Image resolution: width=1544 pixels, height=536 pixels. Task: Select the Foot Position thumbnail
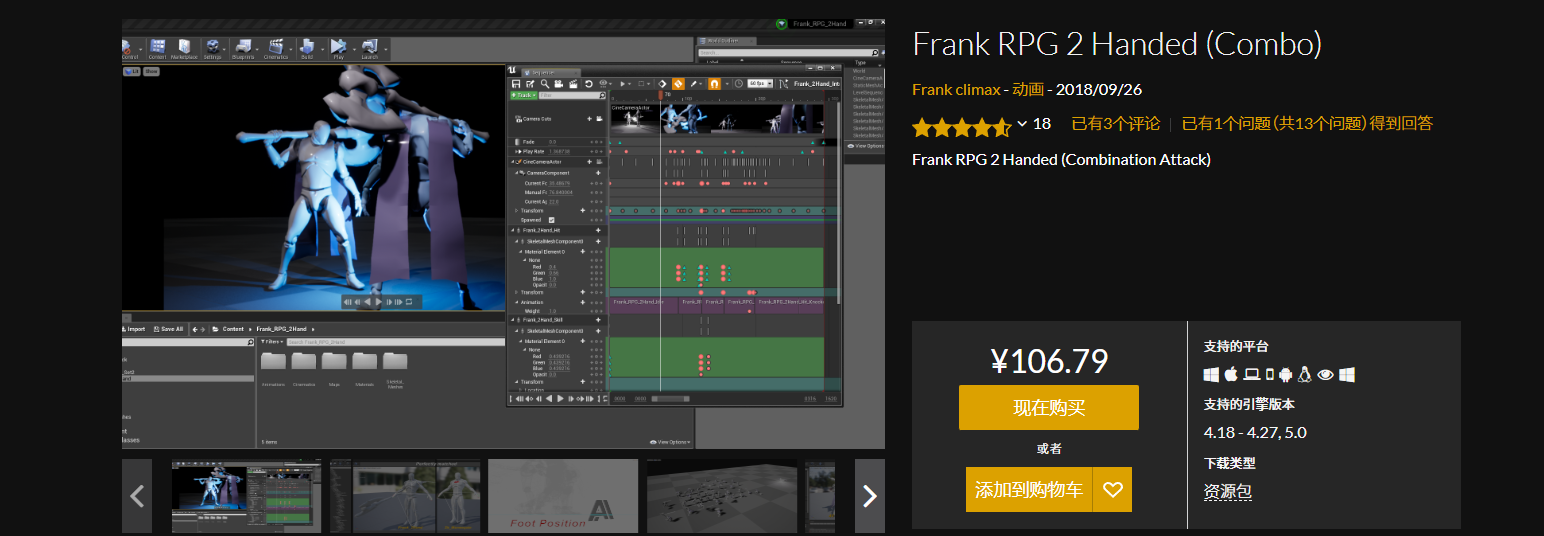click(x=563, y=496)
